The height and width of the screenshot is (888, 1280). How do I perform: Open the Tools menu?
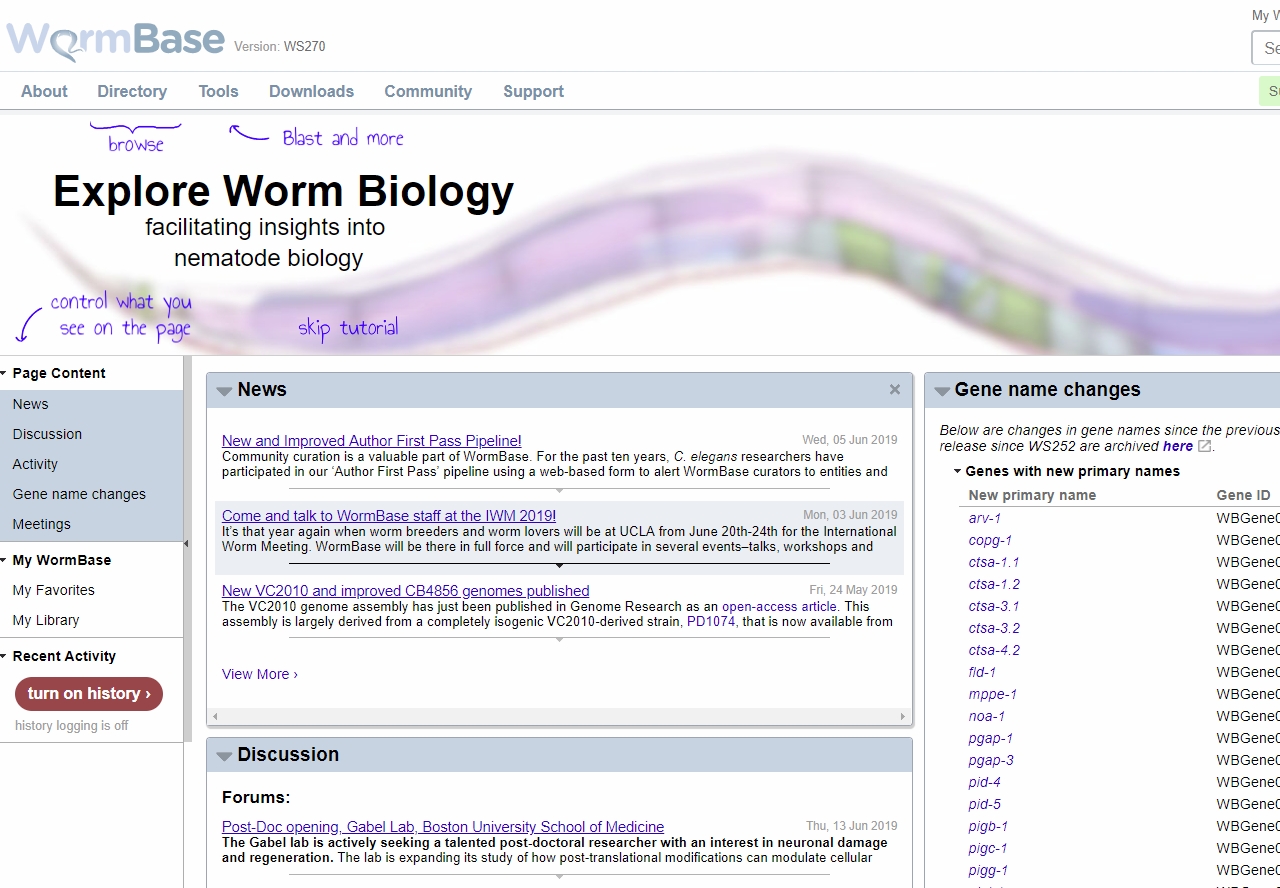point(218,91)
